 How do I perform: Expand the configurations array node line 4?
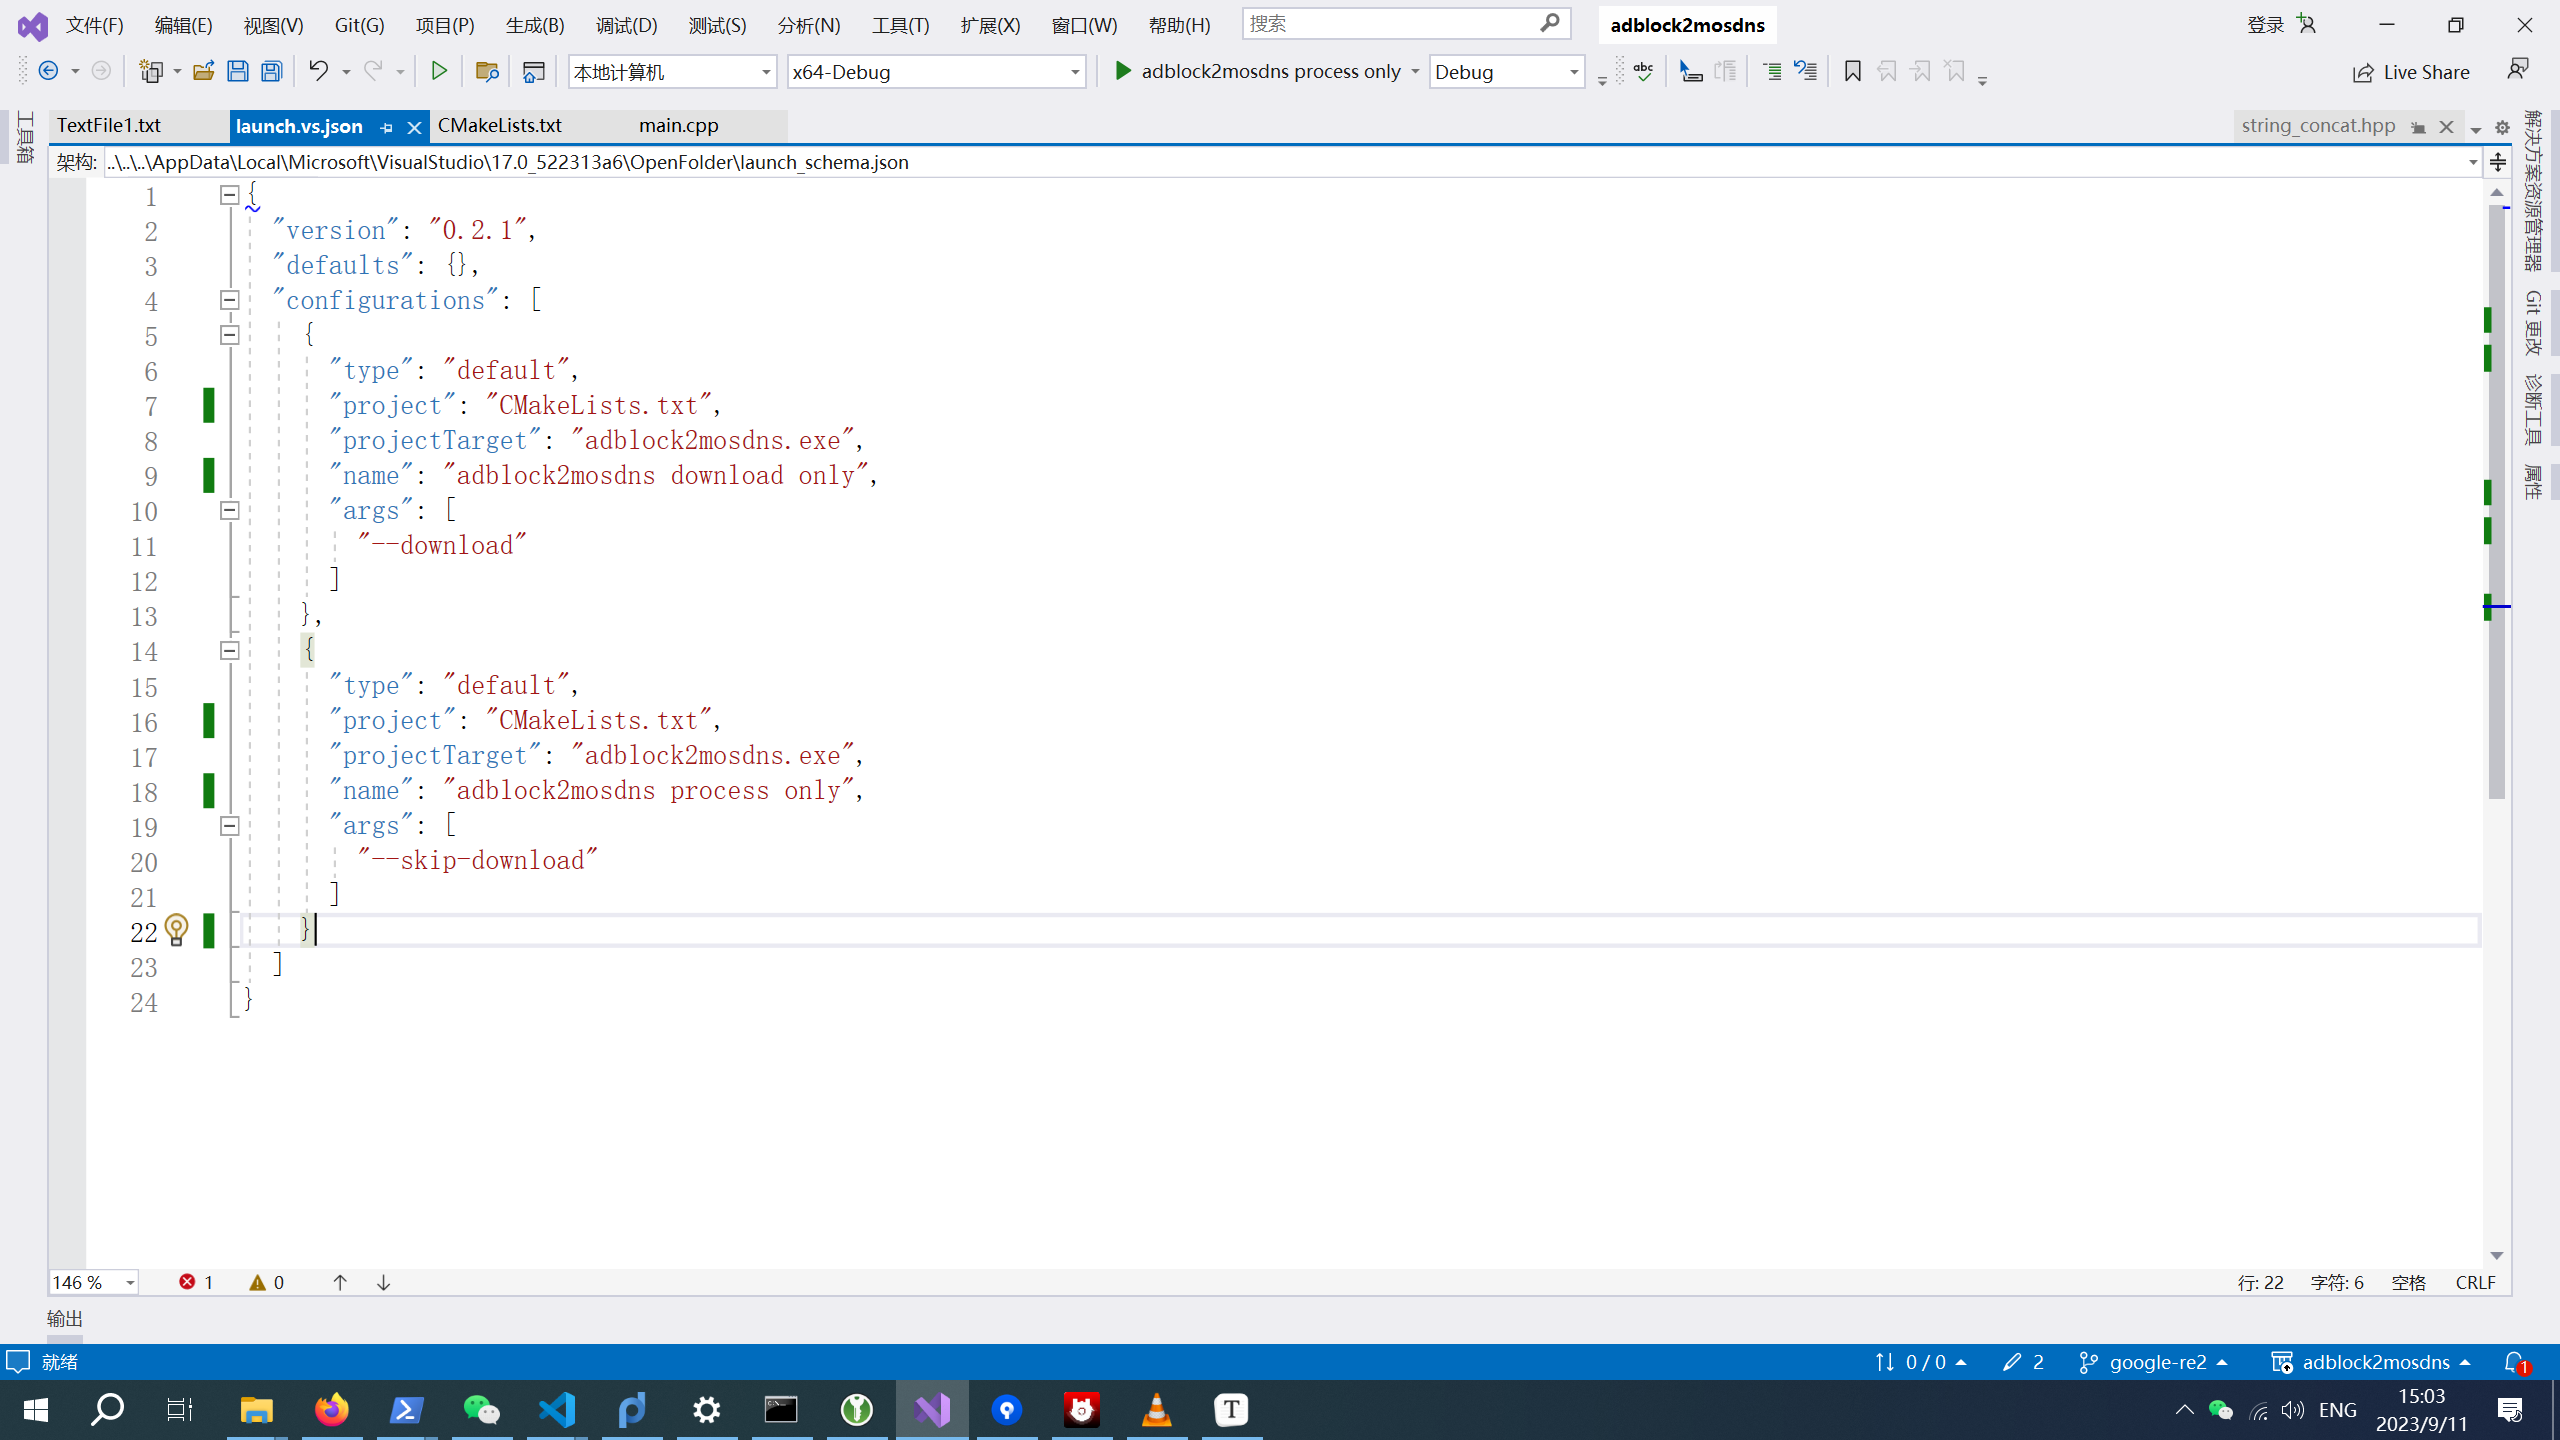pos(230,301)
